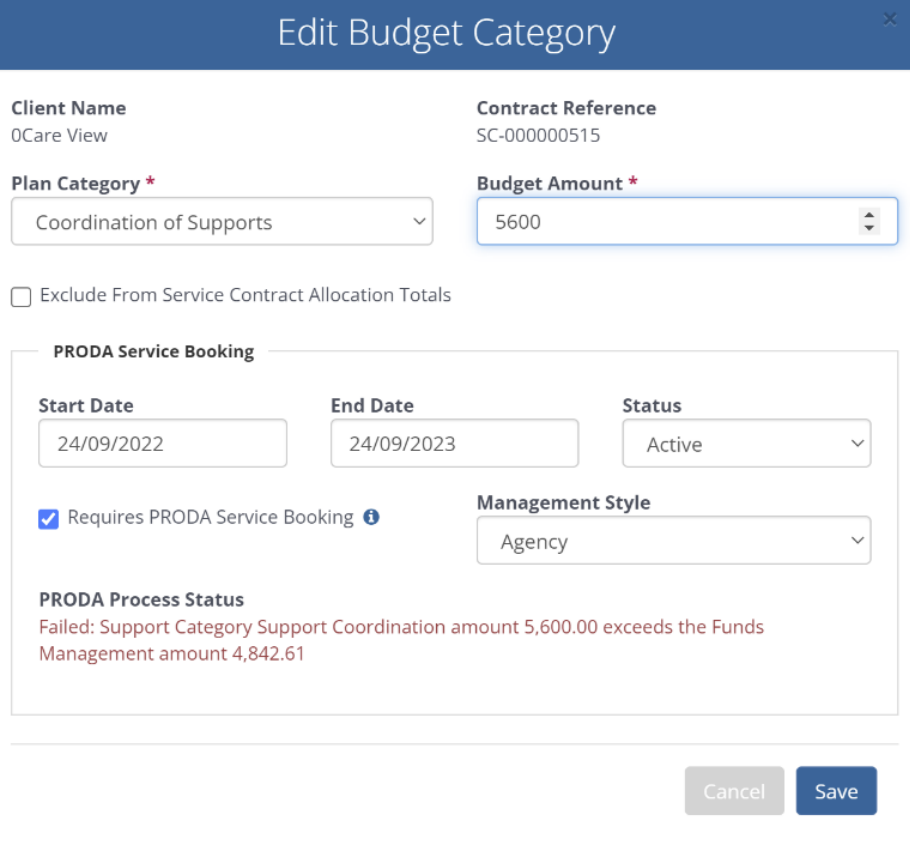This screenshot has width=910, height=841.
Task: Click the Plan Category dropdown chevron
Action: 419,221
